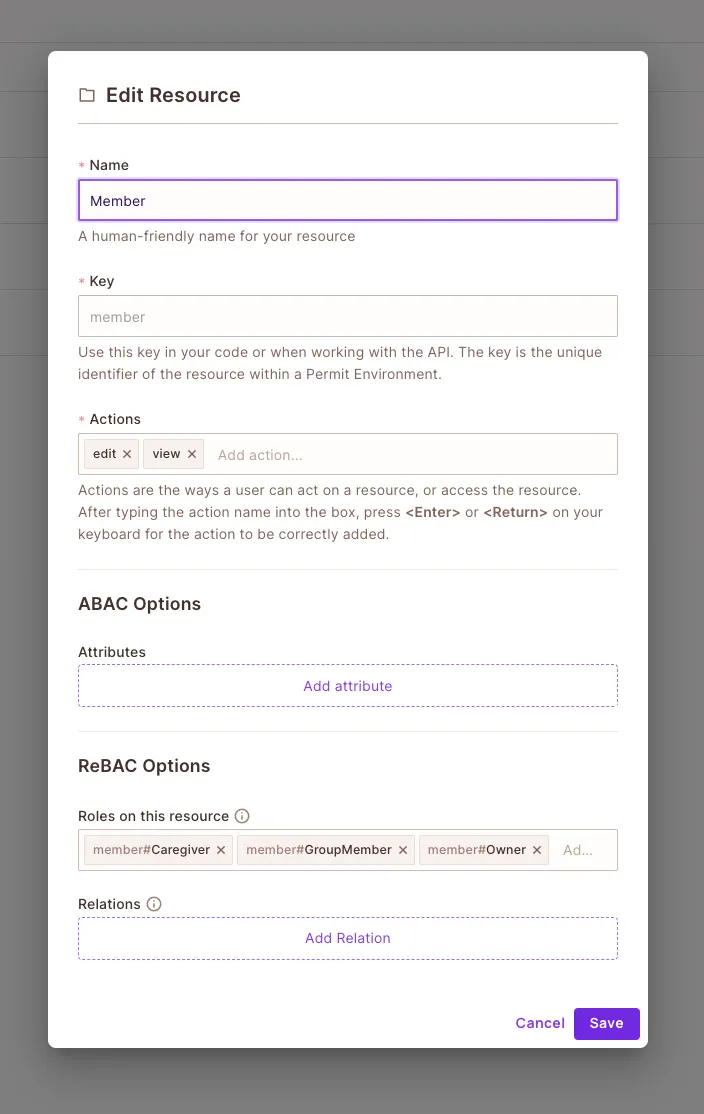This screenshot has width=704, height=1114.
Task: Click Add attribute under ABAC Options
Action: pyautogui.click(x=347, y=686)
